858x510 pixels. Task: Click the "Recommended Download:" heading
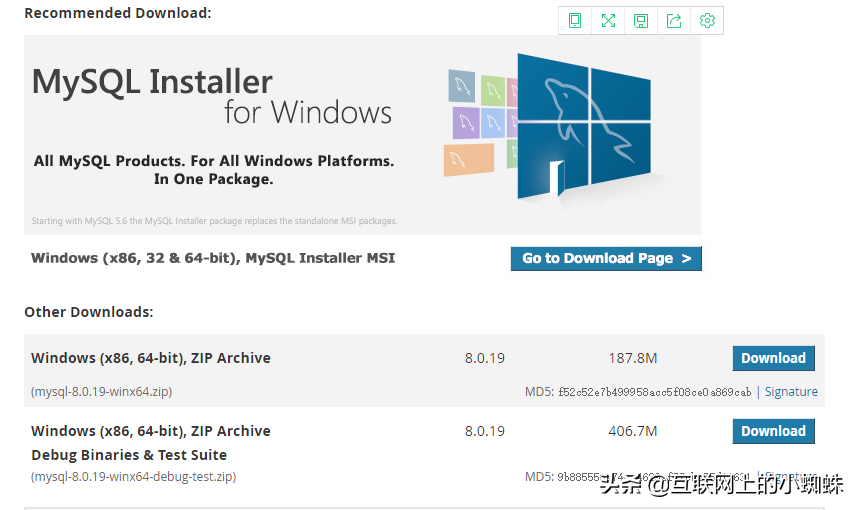coord(118,13)
